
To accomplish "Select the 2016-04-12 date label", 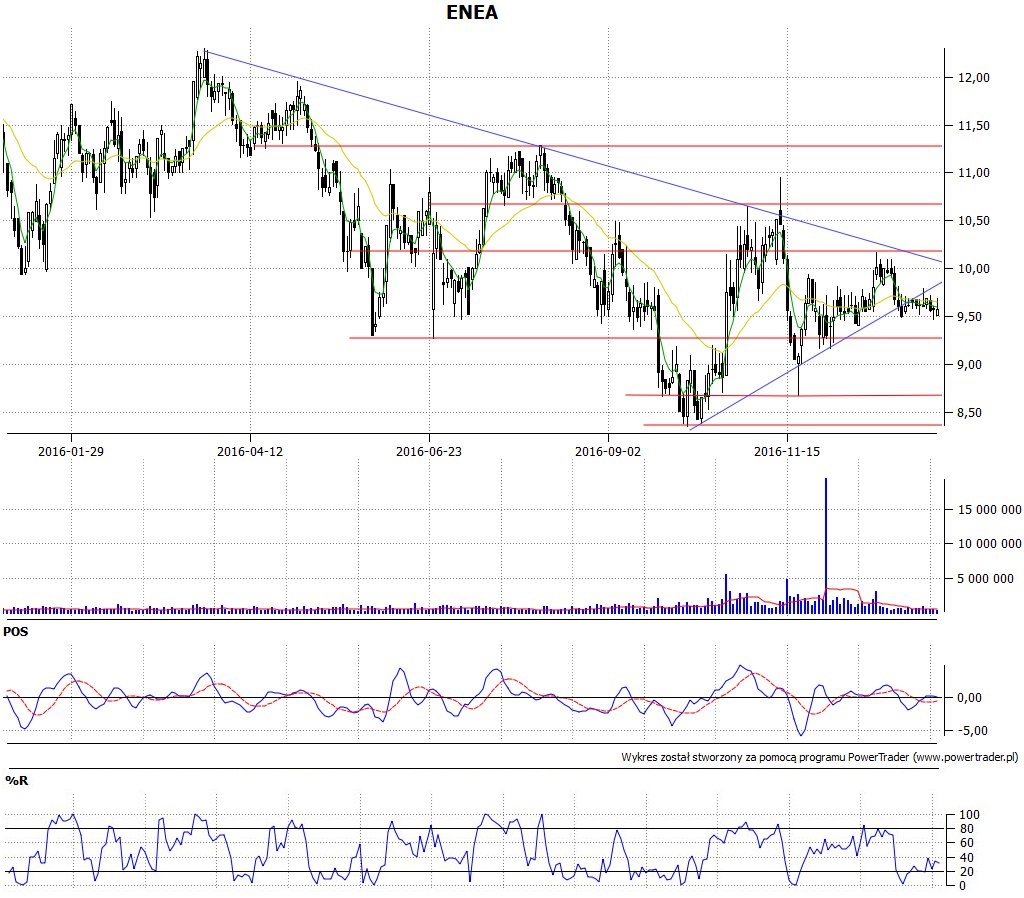I will 250,451.
